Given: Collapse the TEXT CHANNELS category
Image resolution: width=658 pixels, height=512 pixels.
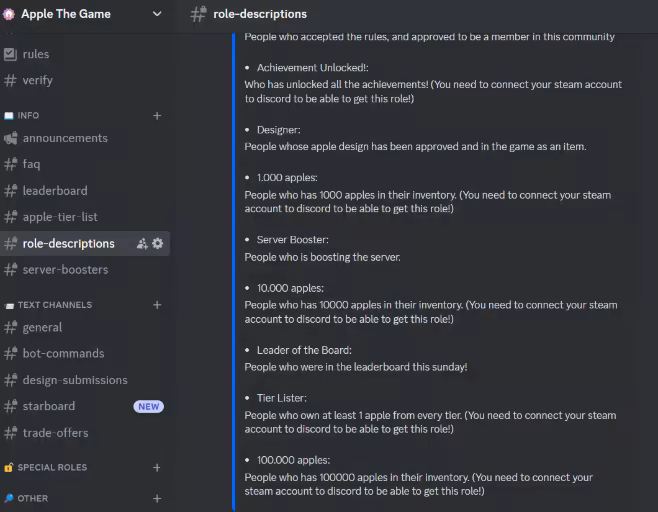Looking at the screenshot, I should click(54, 305).
